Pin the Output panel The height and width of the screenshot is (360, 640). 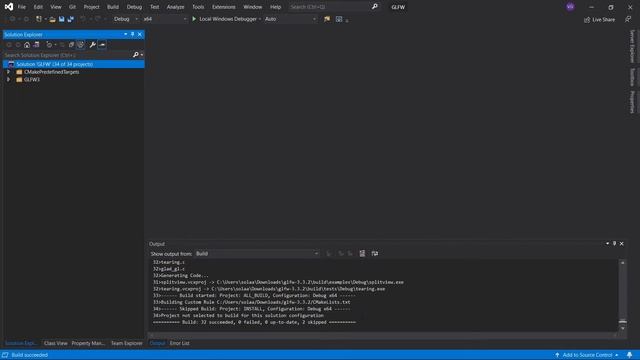tap(614, 244)
